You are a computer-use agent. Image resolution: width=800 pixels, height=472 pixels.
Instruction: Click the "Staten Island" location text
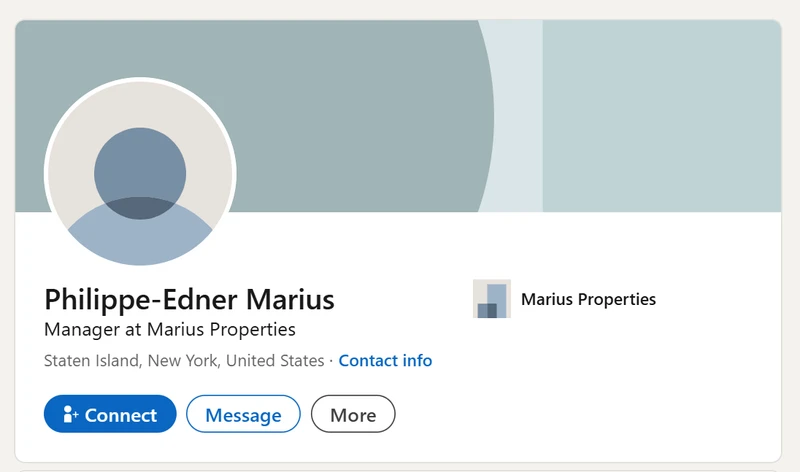point(88,360)
